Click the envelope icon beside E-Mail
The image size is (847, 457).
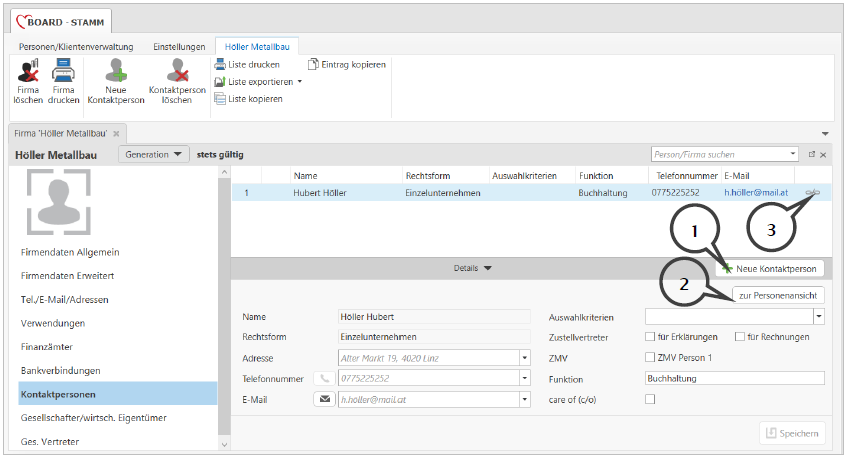coord(325,399)
